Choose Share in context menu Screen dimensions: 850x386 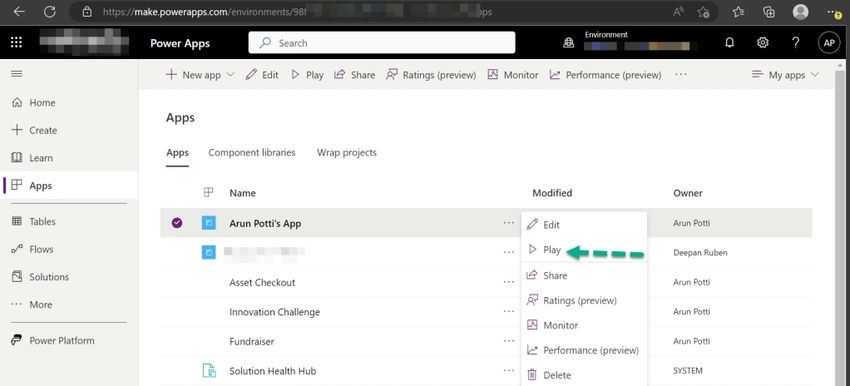point(584,275)
